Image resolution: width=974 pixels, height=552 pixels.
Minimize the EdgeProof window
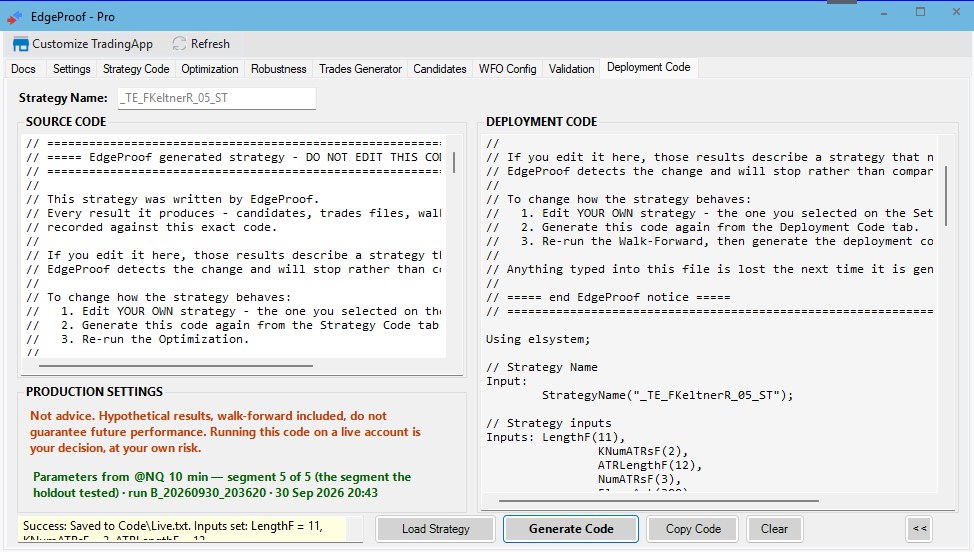coord(884,13)
